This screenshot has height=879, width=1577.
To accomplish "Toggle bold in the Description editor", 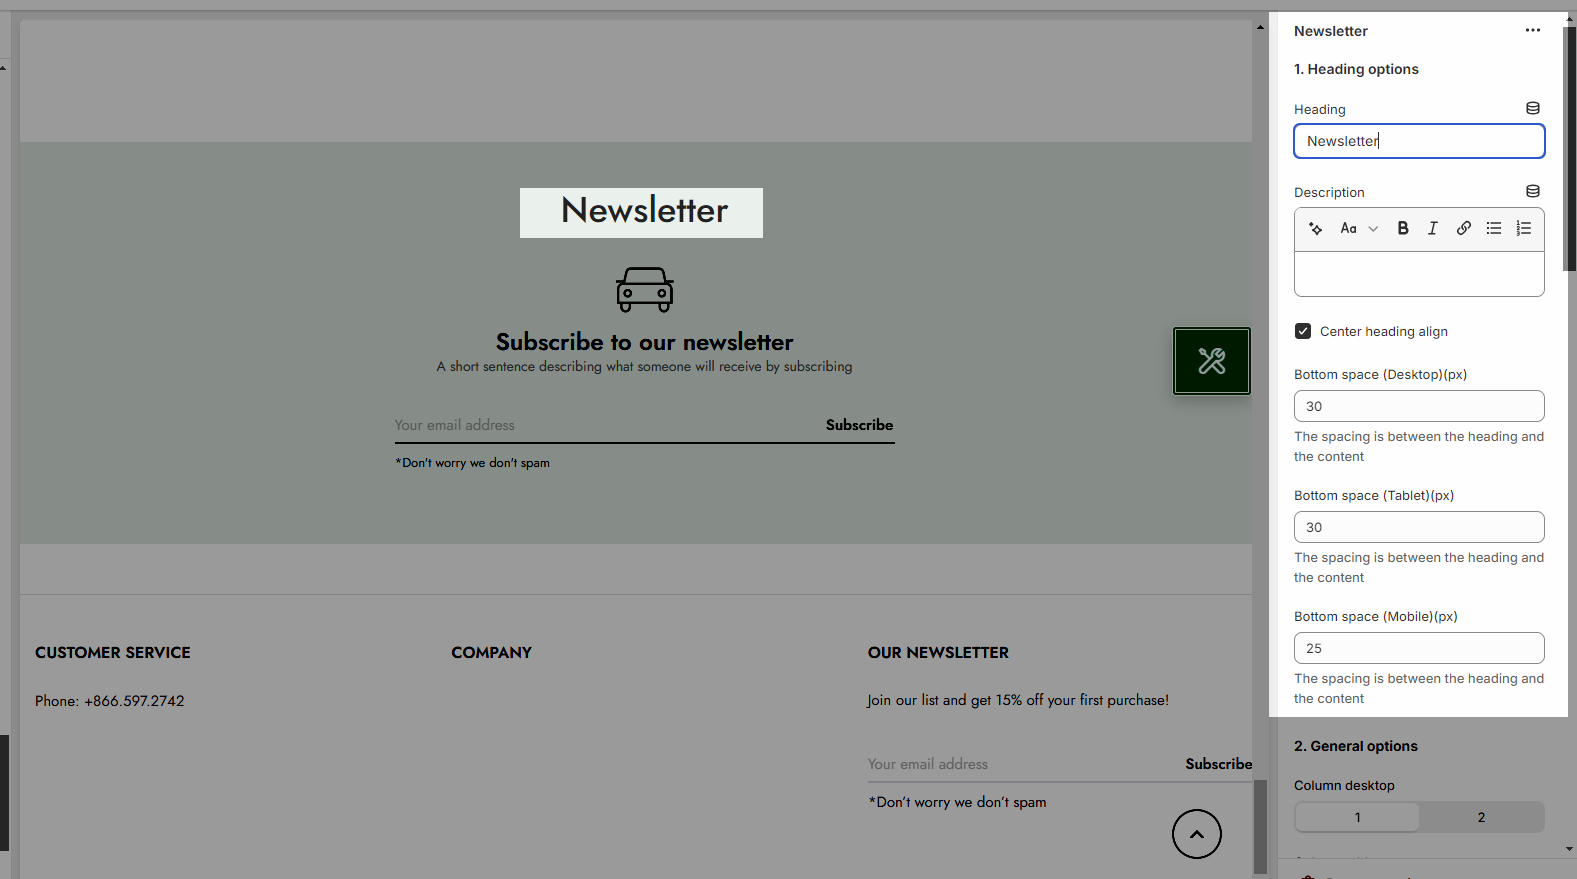I will 1403,229.
